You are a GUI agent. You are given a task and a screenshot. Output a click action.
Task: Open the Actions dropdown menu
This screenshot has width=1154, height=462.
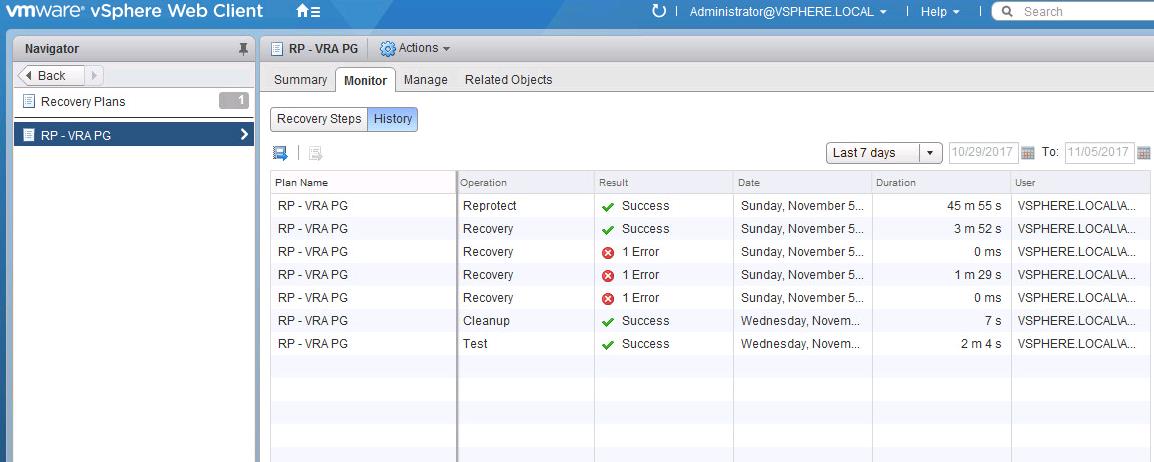tap(415, 49)
